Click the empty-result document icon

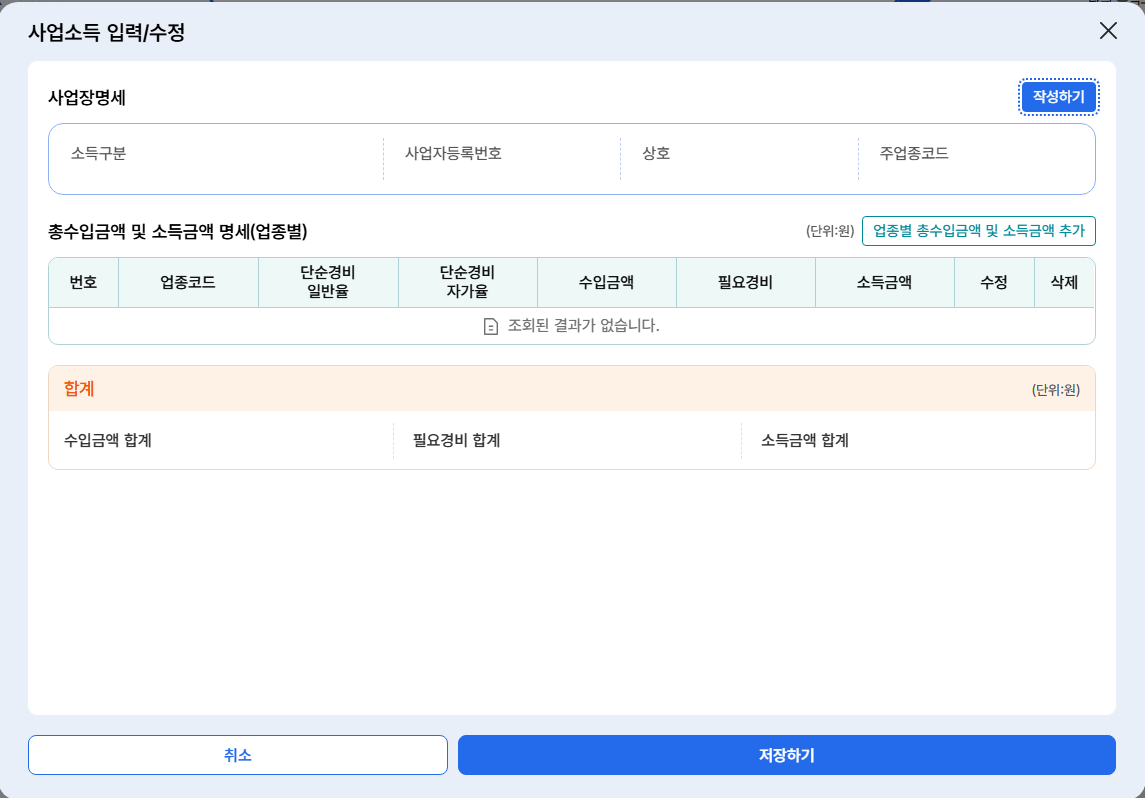[x=491, y=326]
